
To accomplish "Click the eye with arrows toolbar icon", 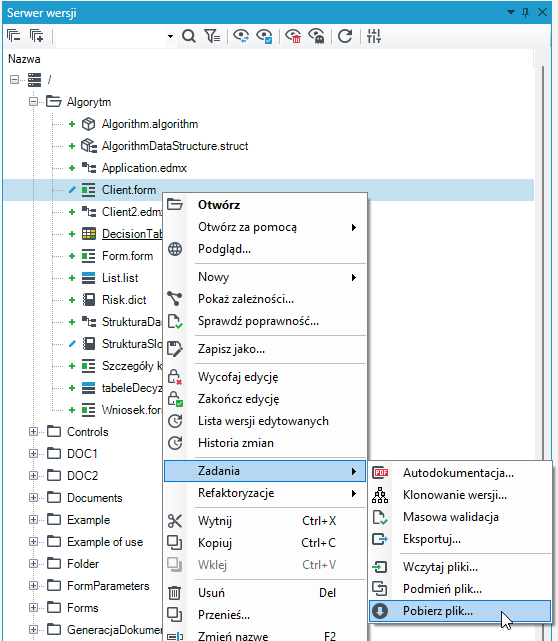I will coord(241,36).
